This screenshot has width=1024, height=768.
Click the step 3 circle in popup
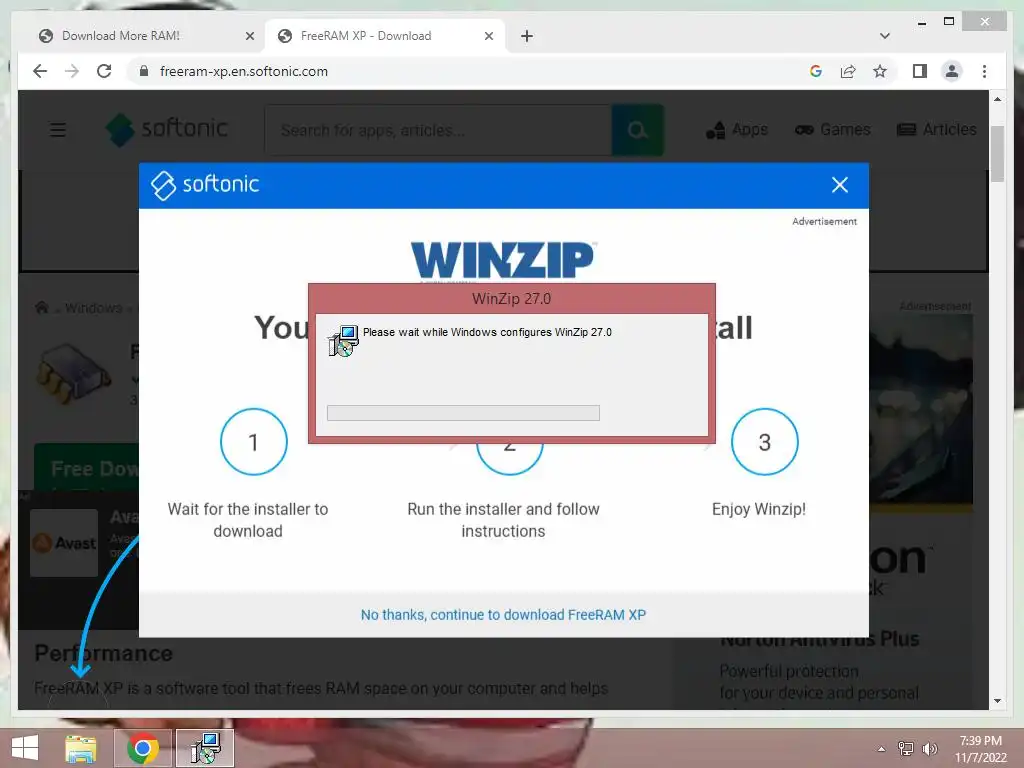[x=764, y=442]
